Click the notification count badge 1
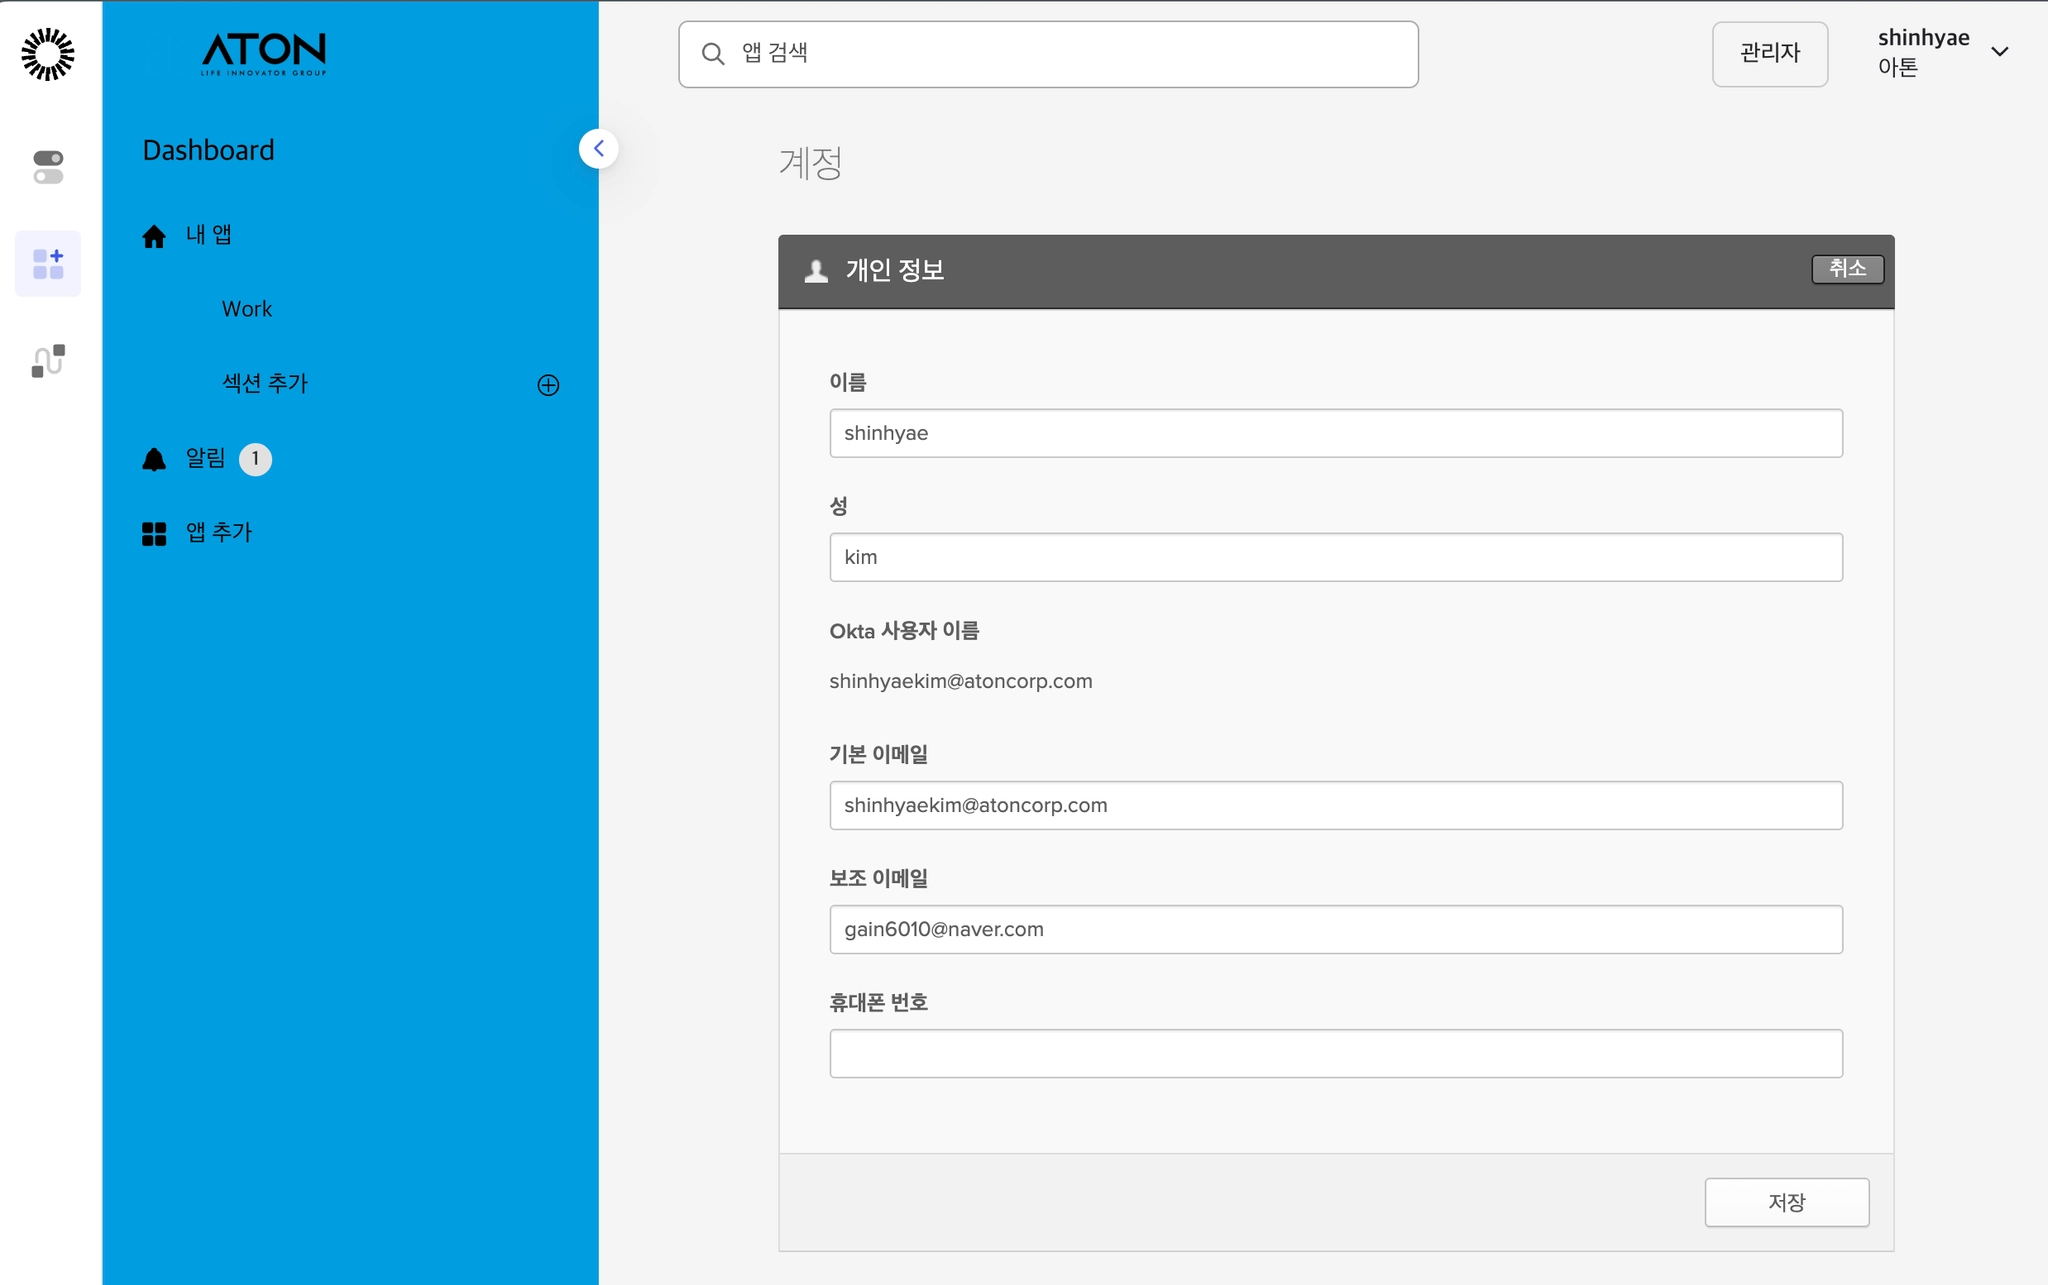 pos(255,459)
